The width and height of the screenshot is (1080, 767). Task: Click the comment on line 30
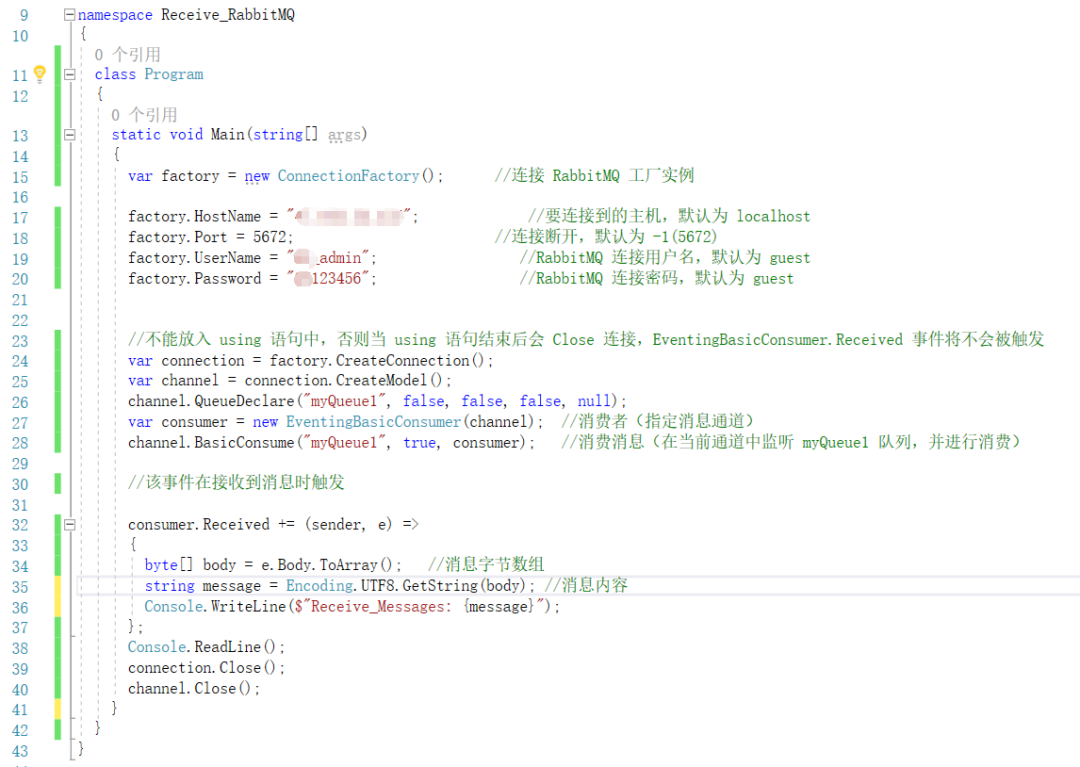point(236,482)
